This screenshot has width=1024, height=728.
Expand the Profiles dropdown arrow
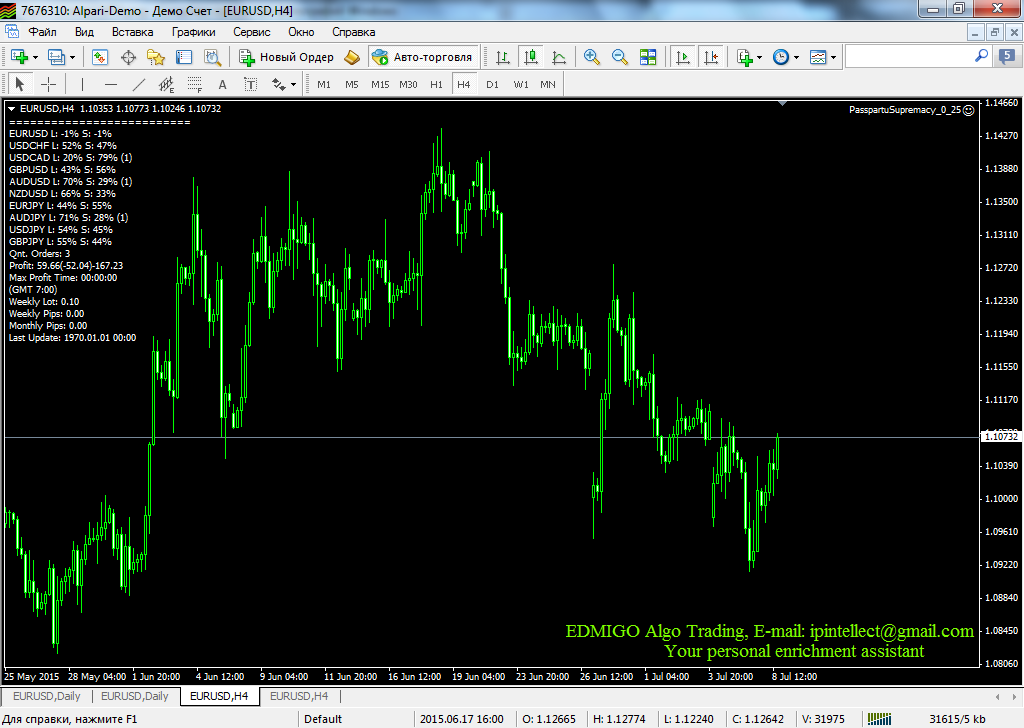(x=72, y=57)
